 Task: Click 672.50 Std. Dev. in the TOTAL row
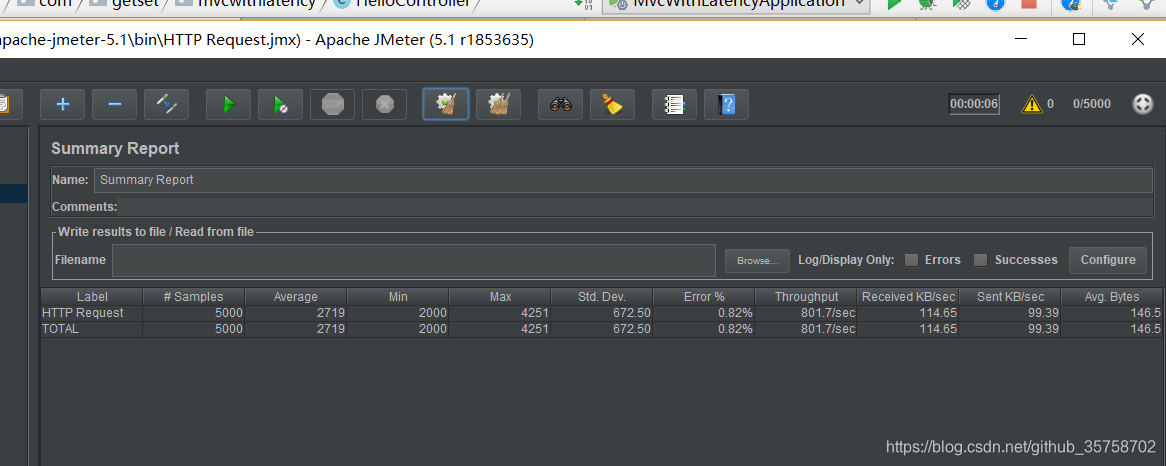click(x=631, y=329)
